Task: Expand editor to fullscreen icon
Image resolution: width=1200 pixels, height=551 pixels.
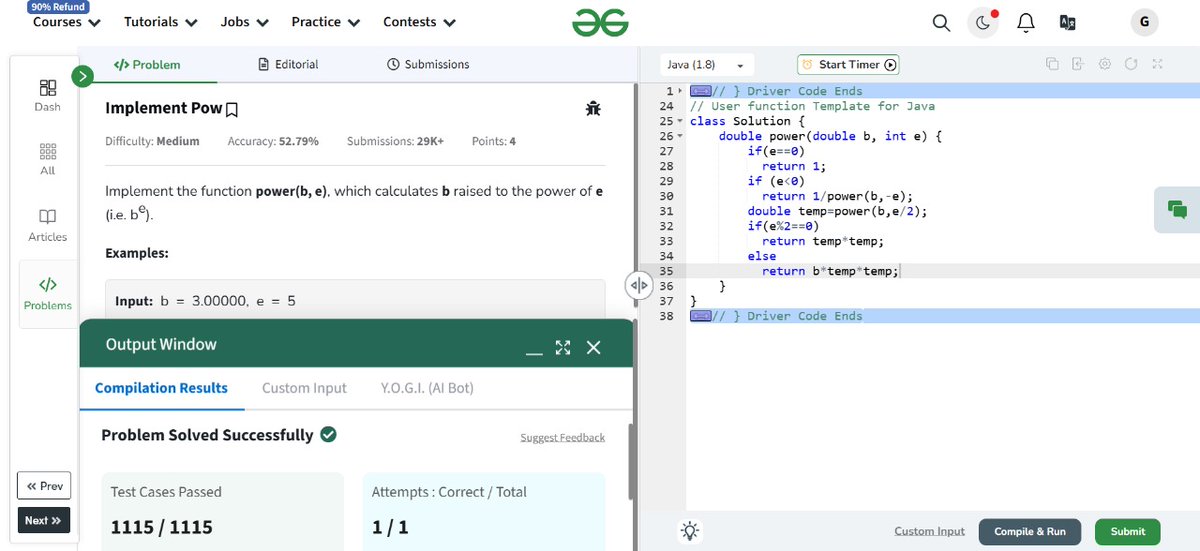Action: tap(1157, 64)
